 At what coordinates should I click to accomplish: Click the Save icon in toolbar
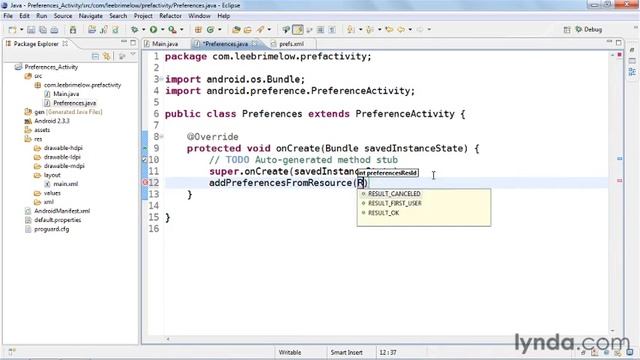pyautogui.click(x=31, y=30)
